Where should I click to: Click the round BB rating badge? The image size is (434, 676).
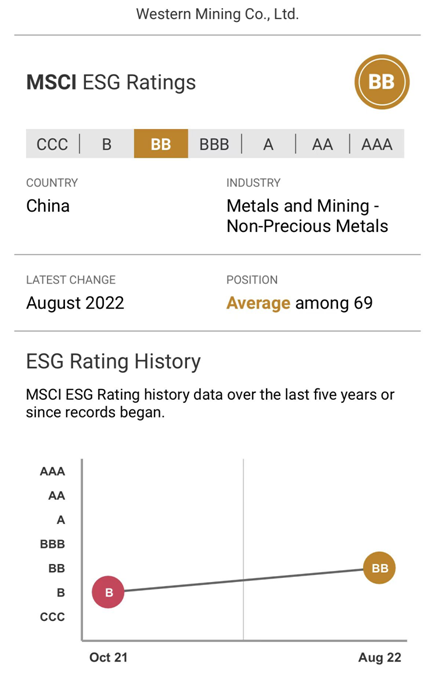[x=382, y=81]
